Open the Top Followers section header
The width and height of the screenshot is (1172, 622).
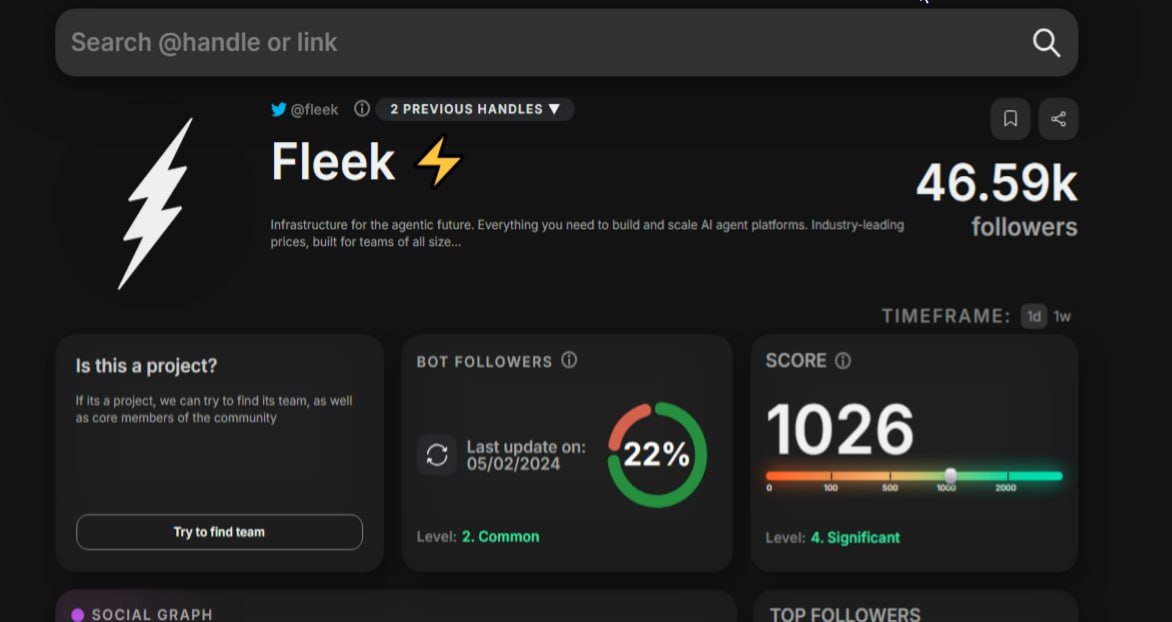845,615
